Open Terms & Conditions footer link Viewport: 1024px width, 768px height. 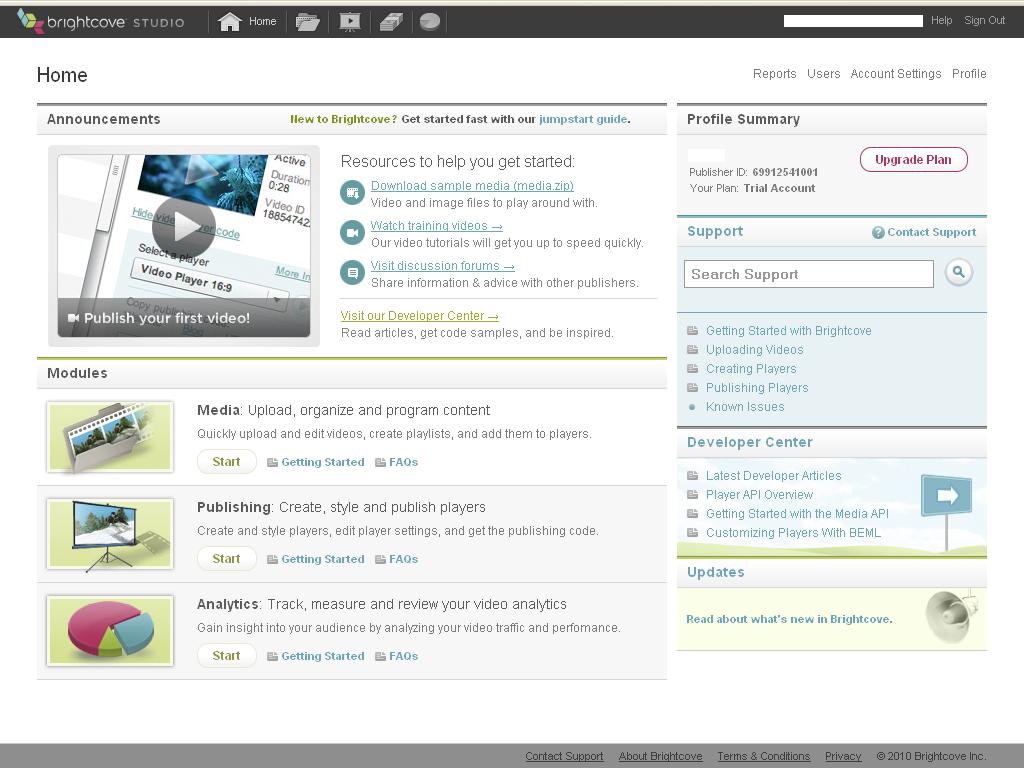pos(763,756)
